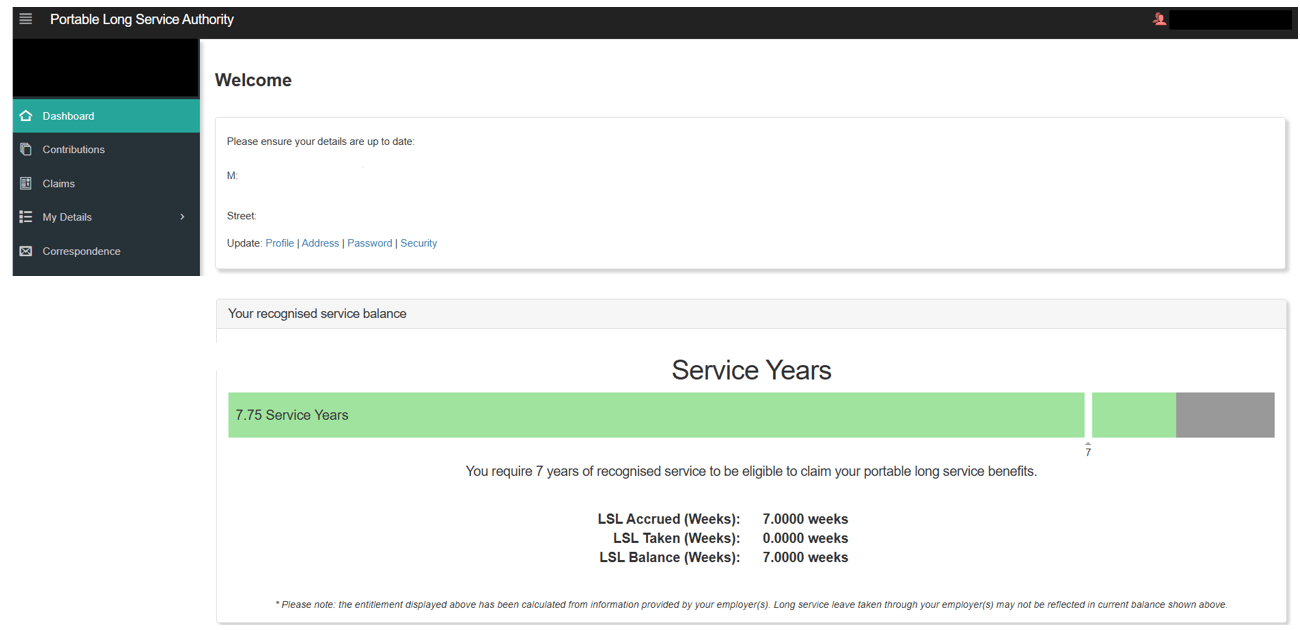Click the 'You require 7 years' eligibility message
Image resolution: width=1300 pixels, height=630 pixels.
pyautogui.click(x=751, y=471)
